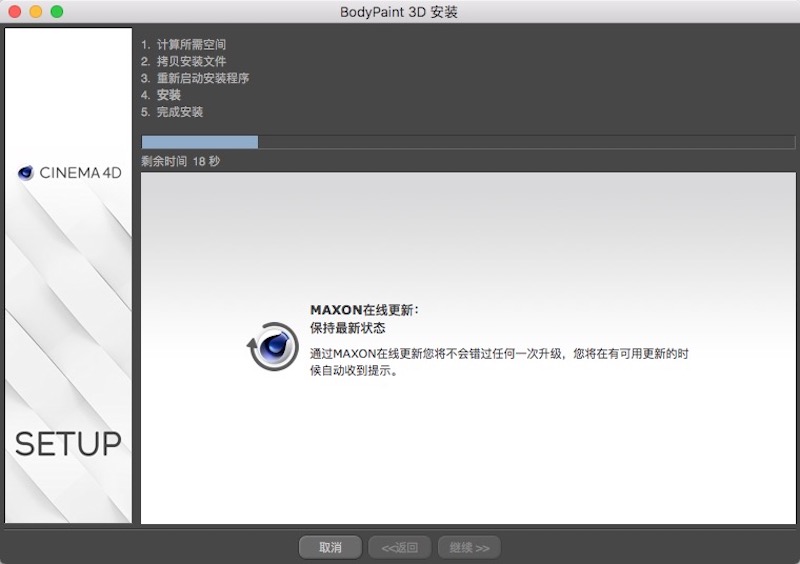Click the description starting 通过MAXON在线更新
The image size is (800, 564).
coord(499,362)
